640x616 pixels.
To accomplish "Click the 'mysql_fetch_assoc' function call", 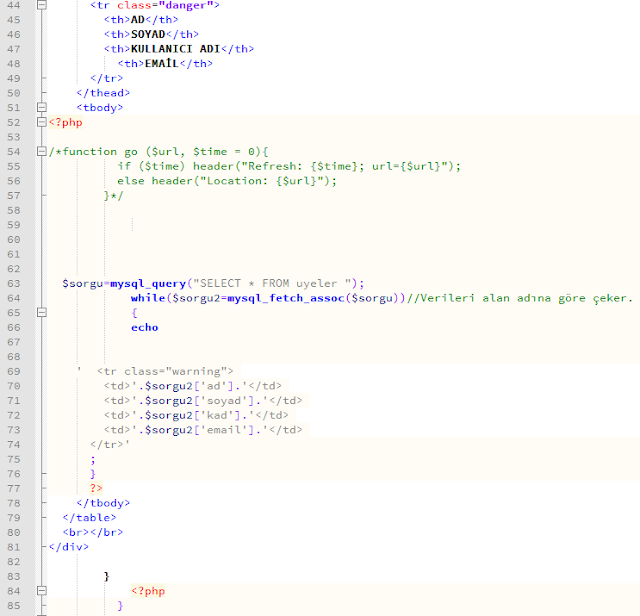I will tap(286, 298).
